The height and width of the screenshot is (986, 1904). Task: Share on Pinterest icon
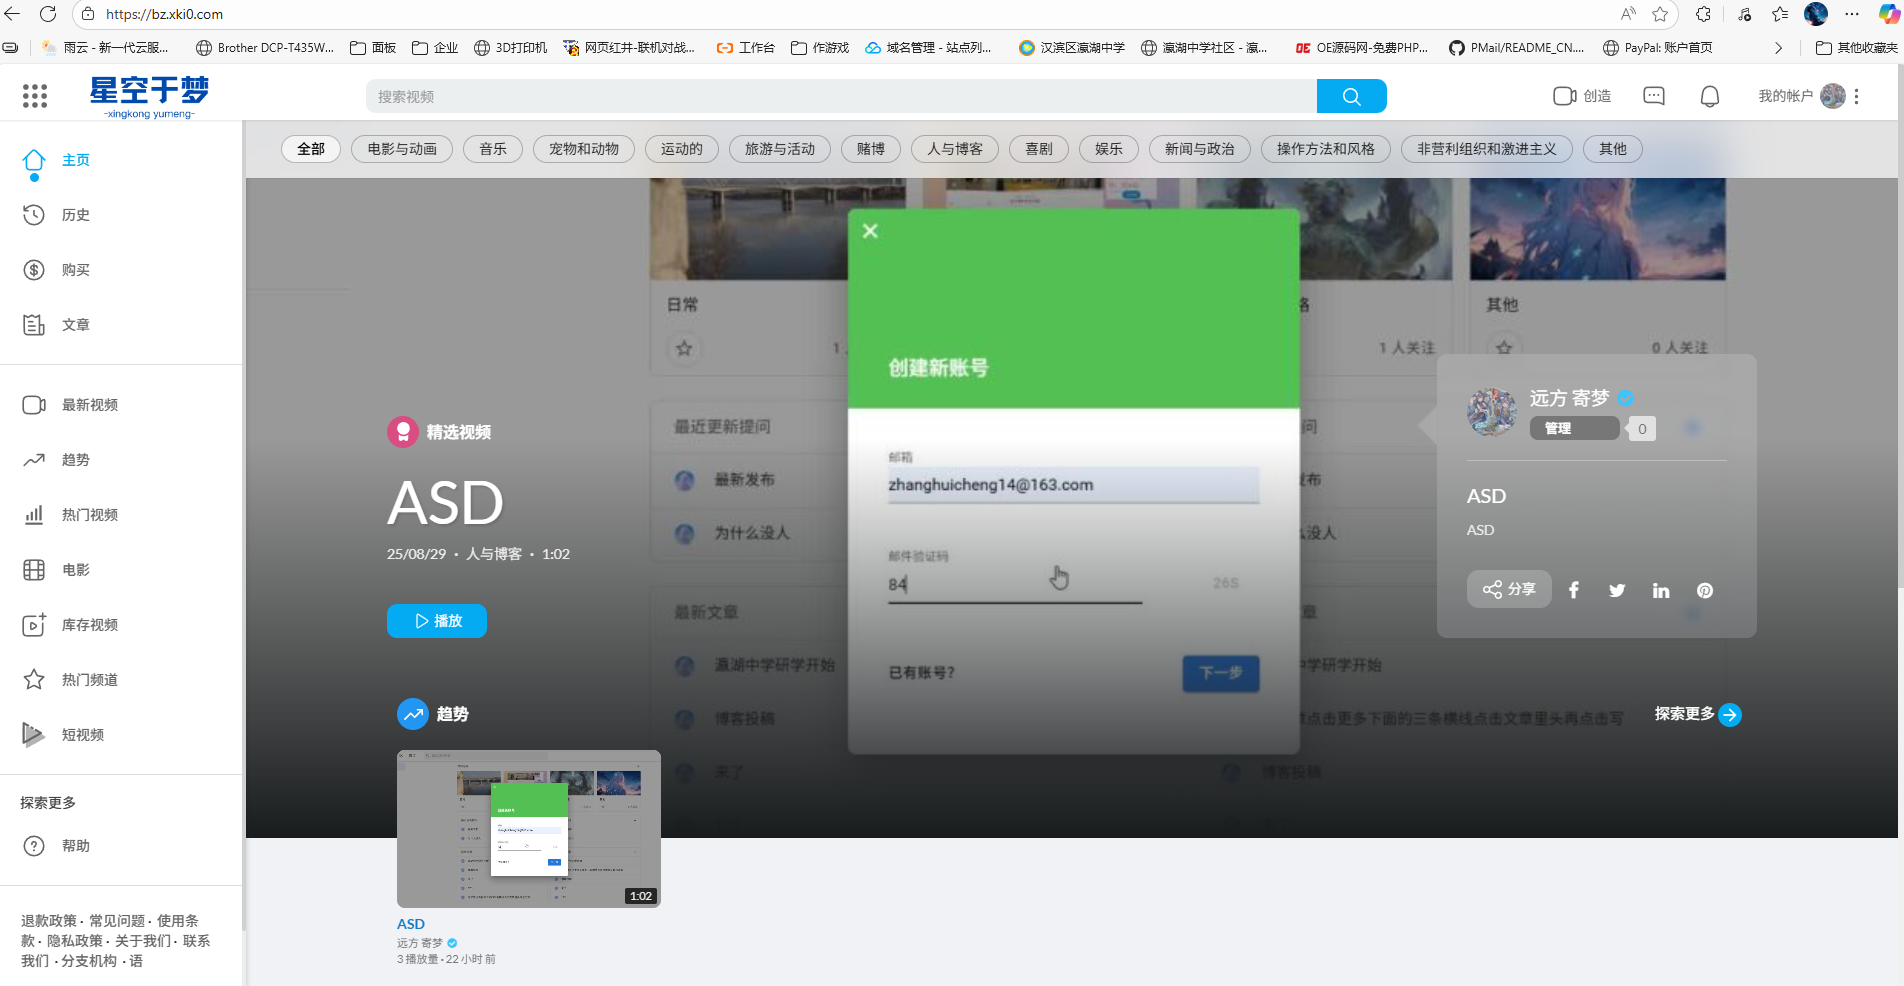coord(1705,590)
